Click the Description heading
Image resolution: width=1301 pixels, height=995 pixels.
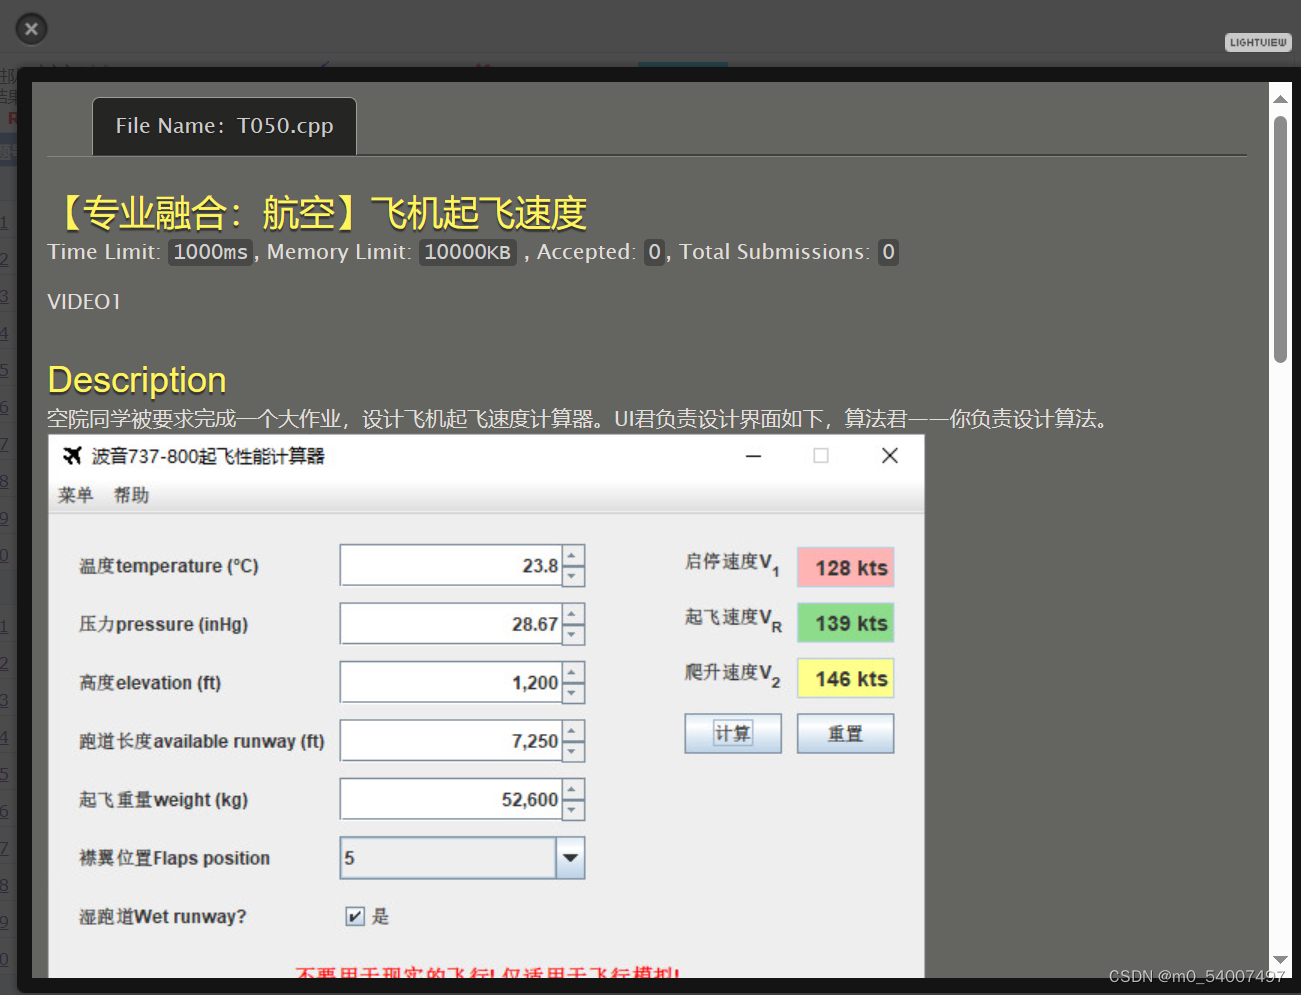coord(137,380)
